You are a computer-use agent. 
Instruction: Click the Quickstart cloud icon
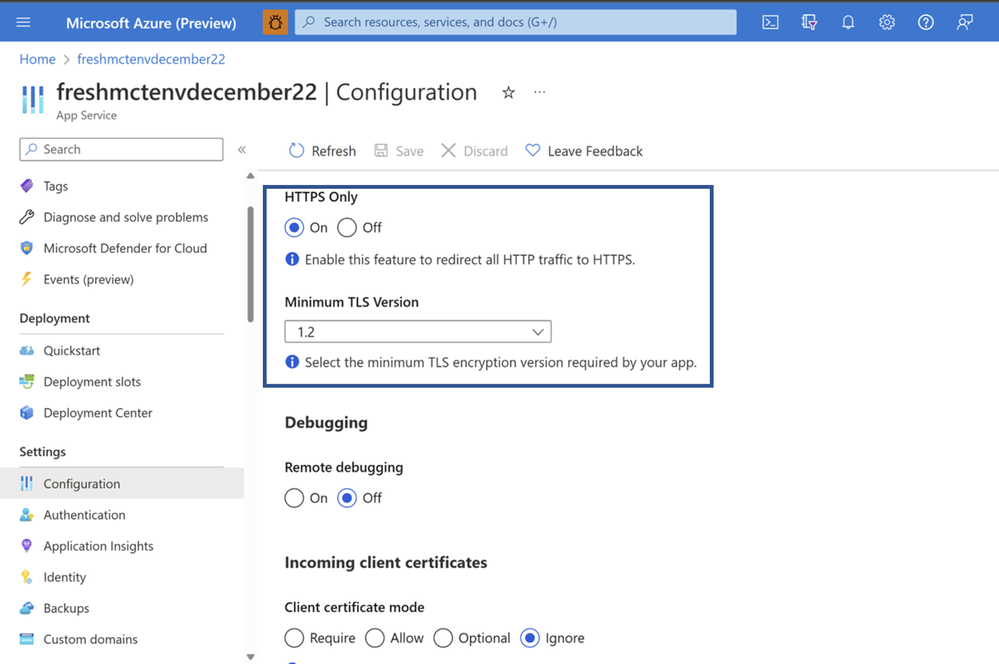pyautogui.click(x=27, y=350)
